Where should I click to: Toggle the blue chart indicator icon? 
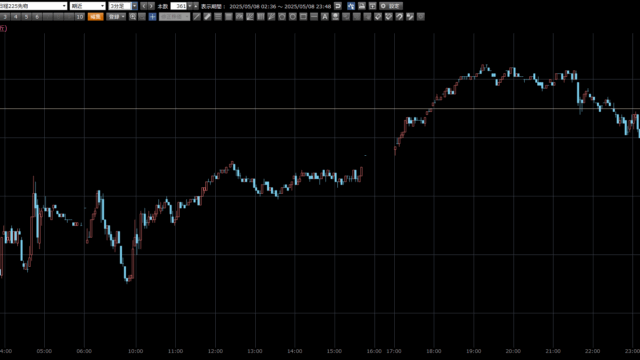point(351,6)
